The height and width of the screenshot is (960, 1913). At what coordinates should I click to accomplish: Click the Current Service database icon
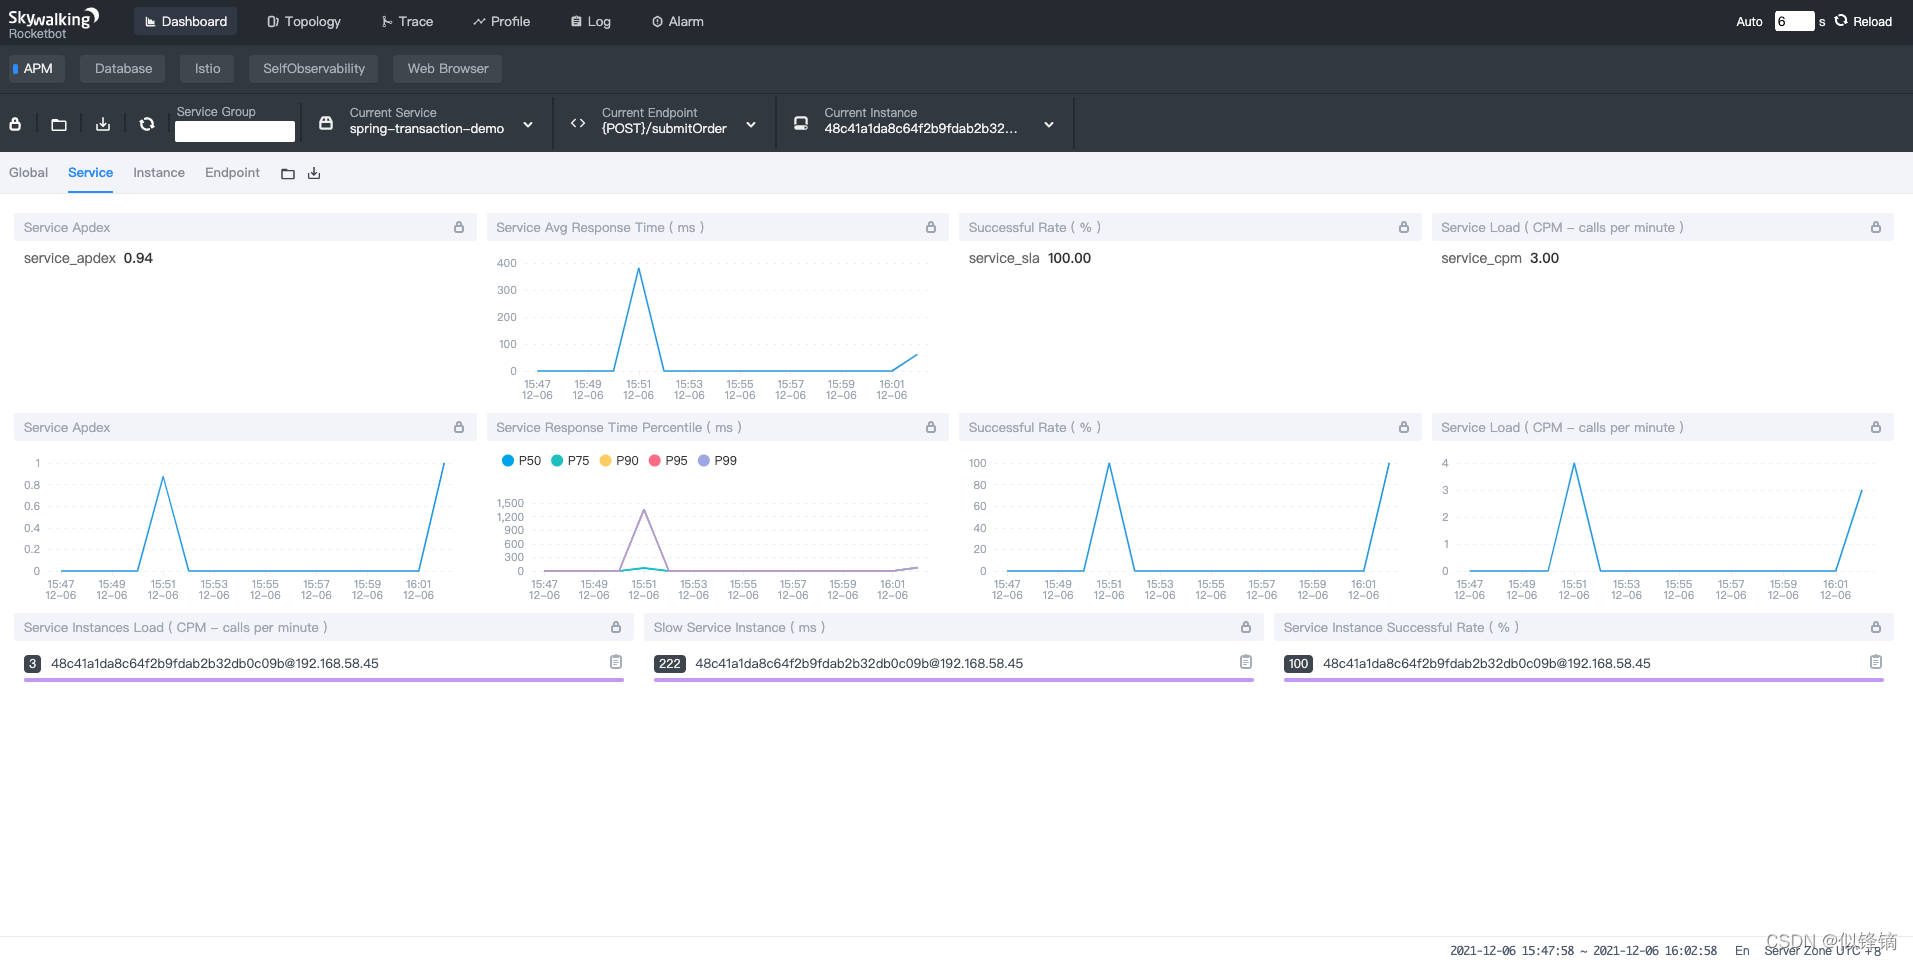[x=326, y=123]
